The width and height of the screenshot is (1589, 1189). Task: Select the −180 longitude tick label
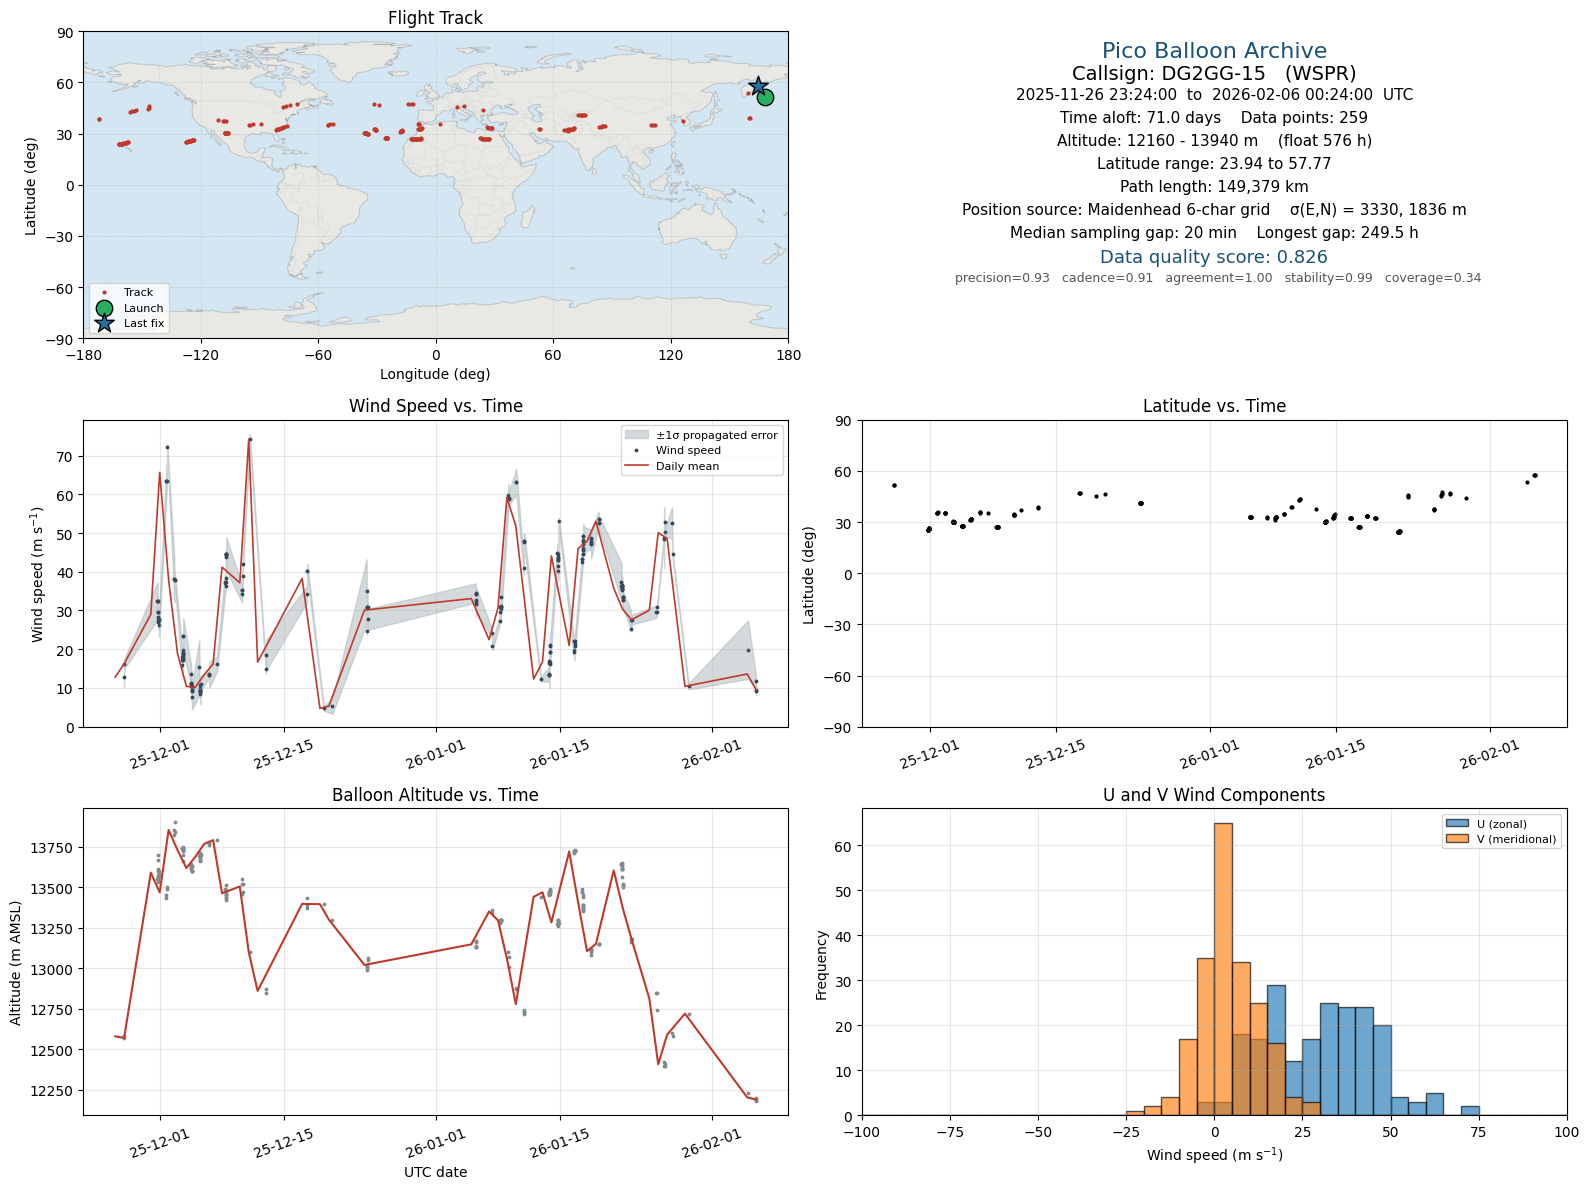(83, 355)
